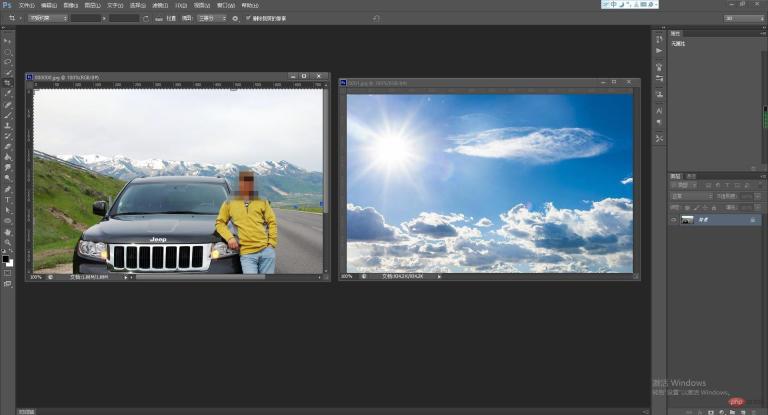Select the Move tool in the toolbox
The height and width of the screenshot is (415, 768).
pyautogui.click(x=7, y=41)
